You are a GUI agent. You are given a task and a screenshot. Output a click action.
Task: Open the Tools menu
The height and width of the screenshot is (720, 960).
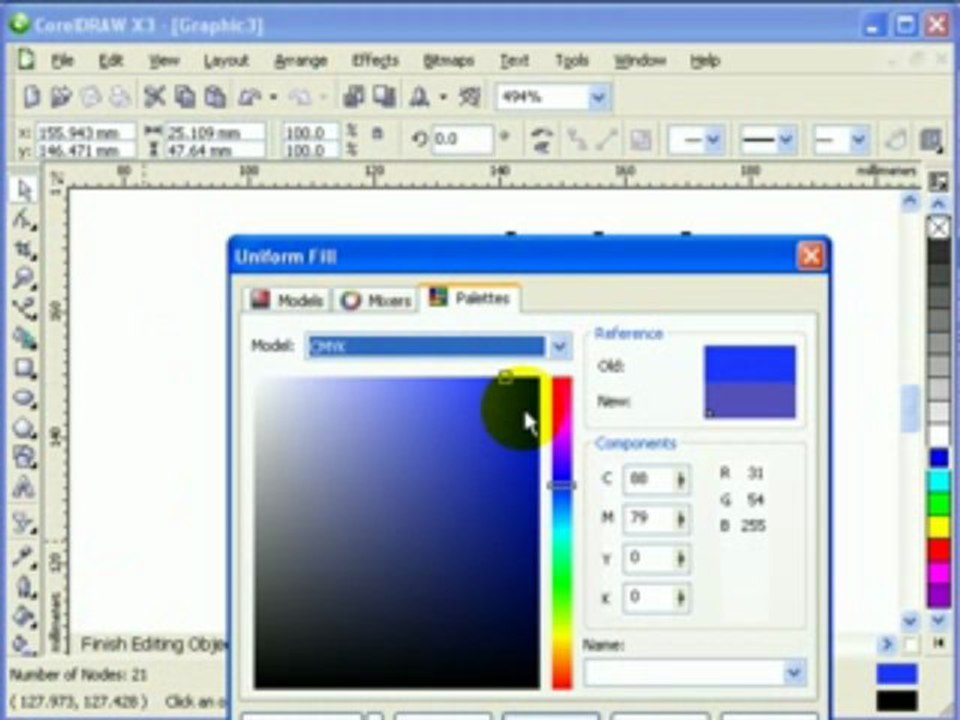click(x=572, y=61)
